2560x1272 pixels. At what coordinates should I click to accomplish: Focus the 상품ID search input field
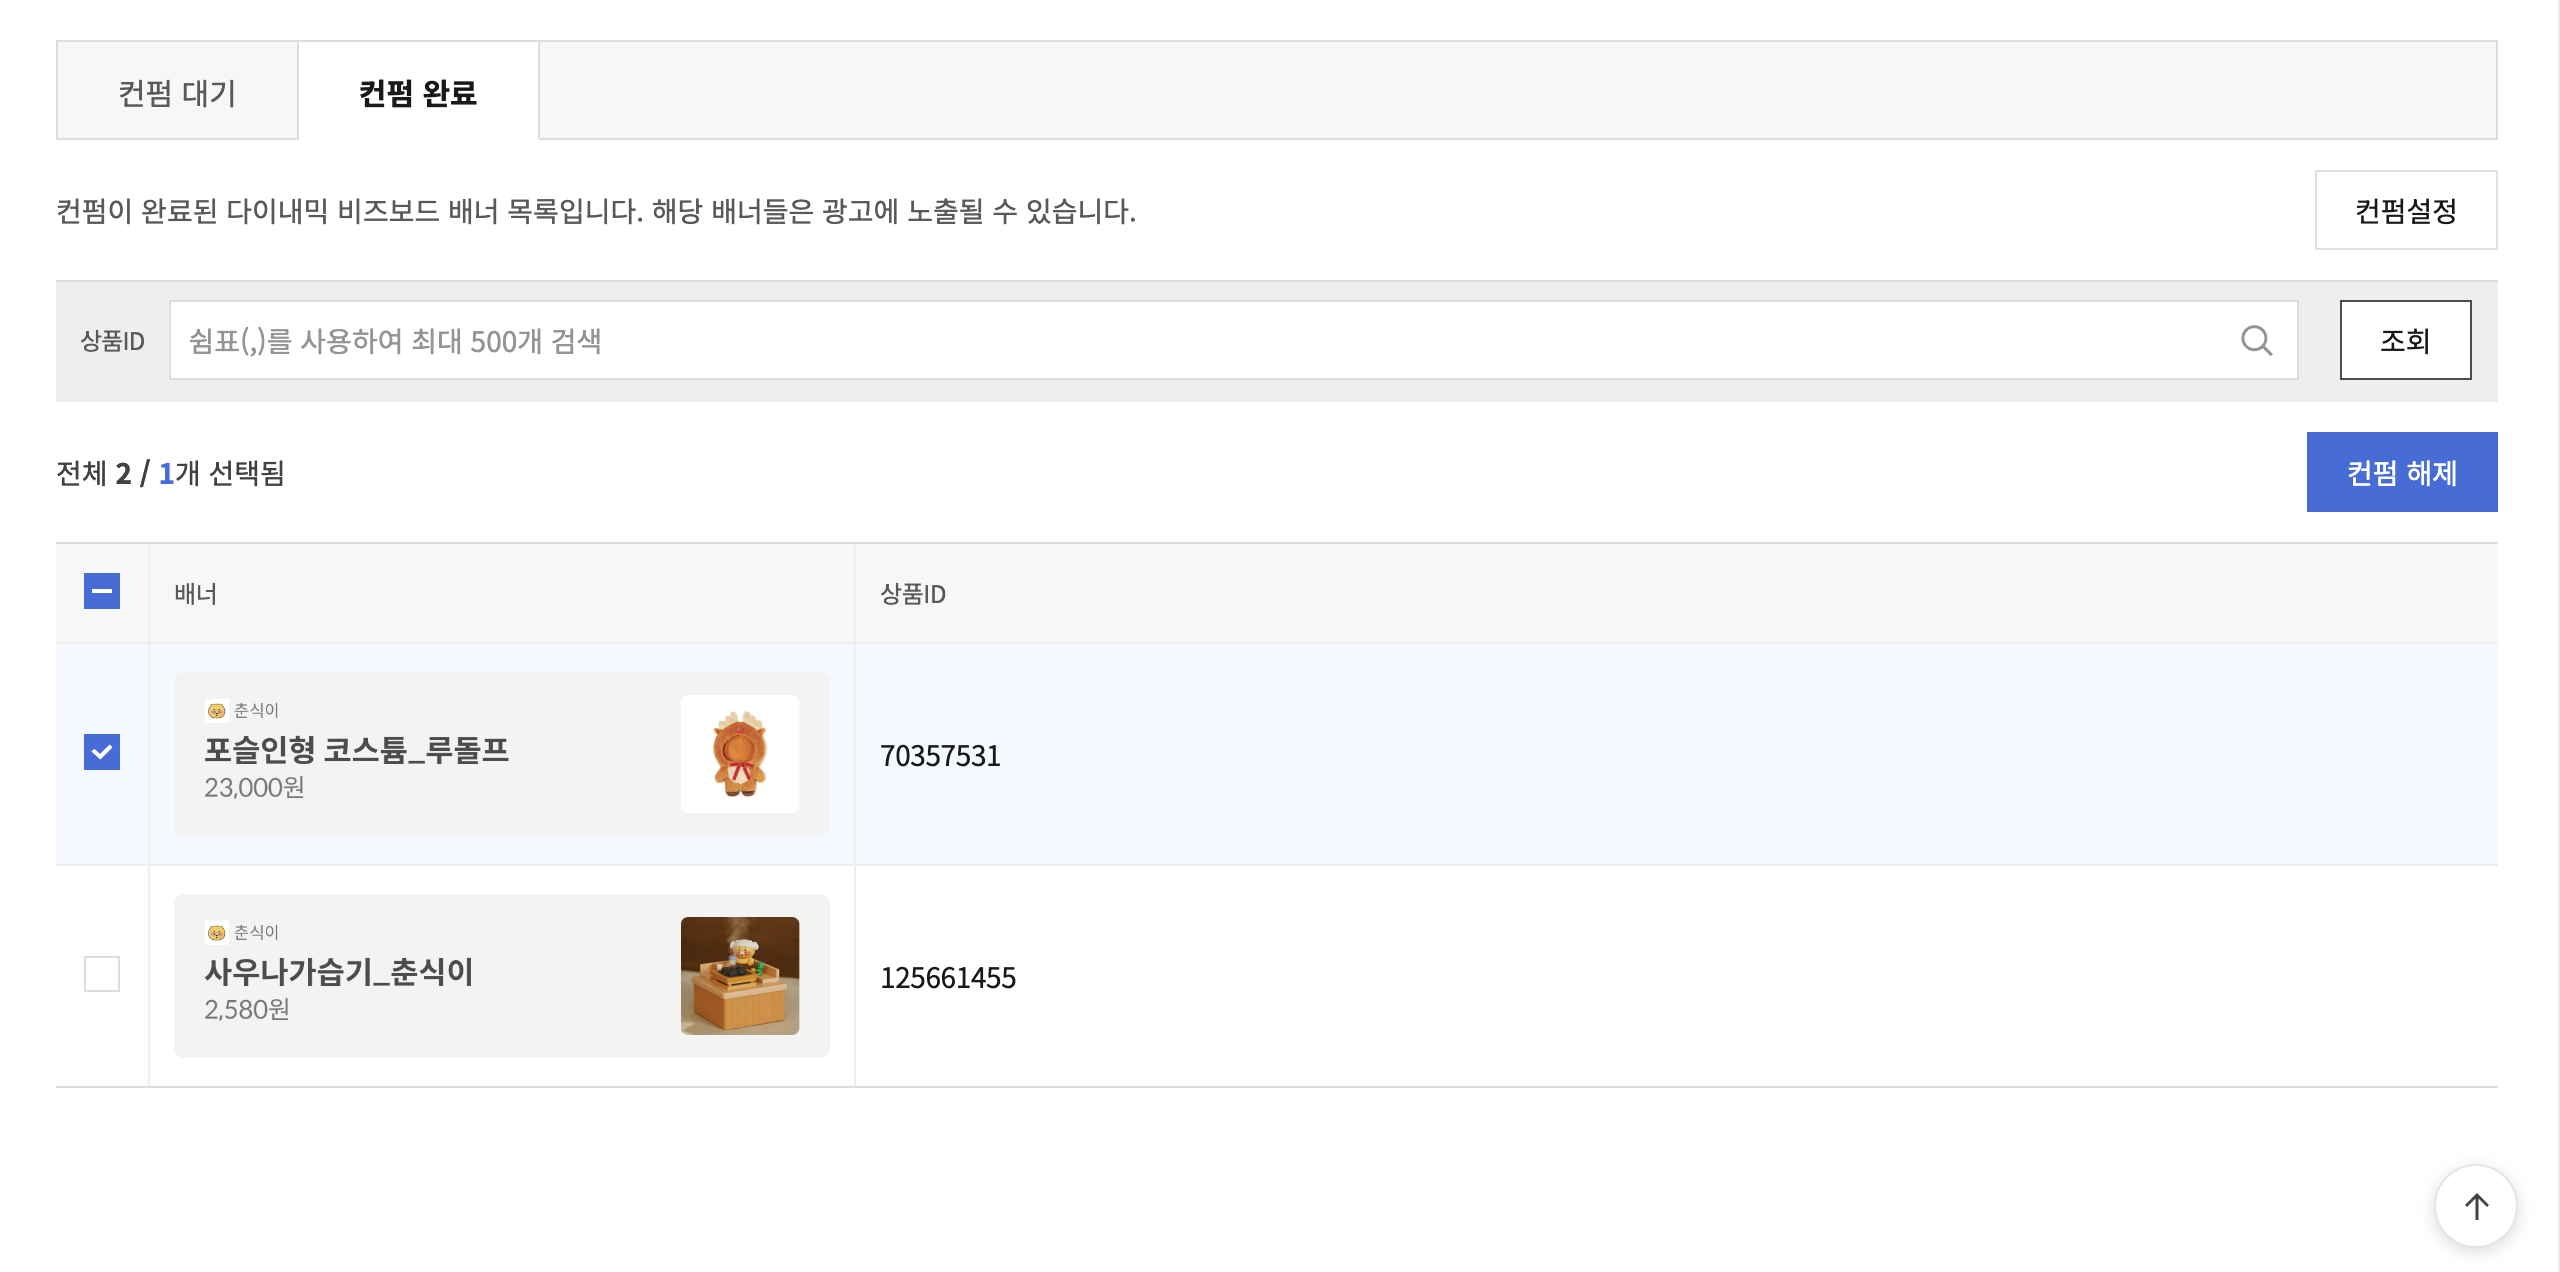(x=1200, y=341)
